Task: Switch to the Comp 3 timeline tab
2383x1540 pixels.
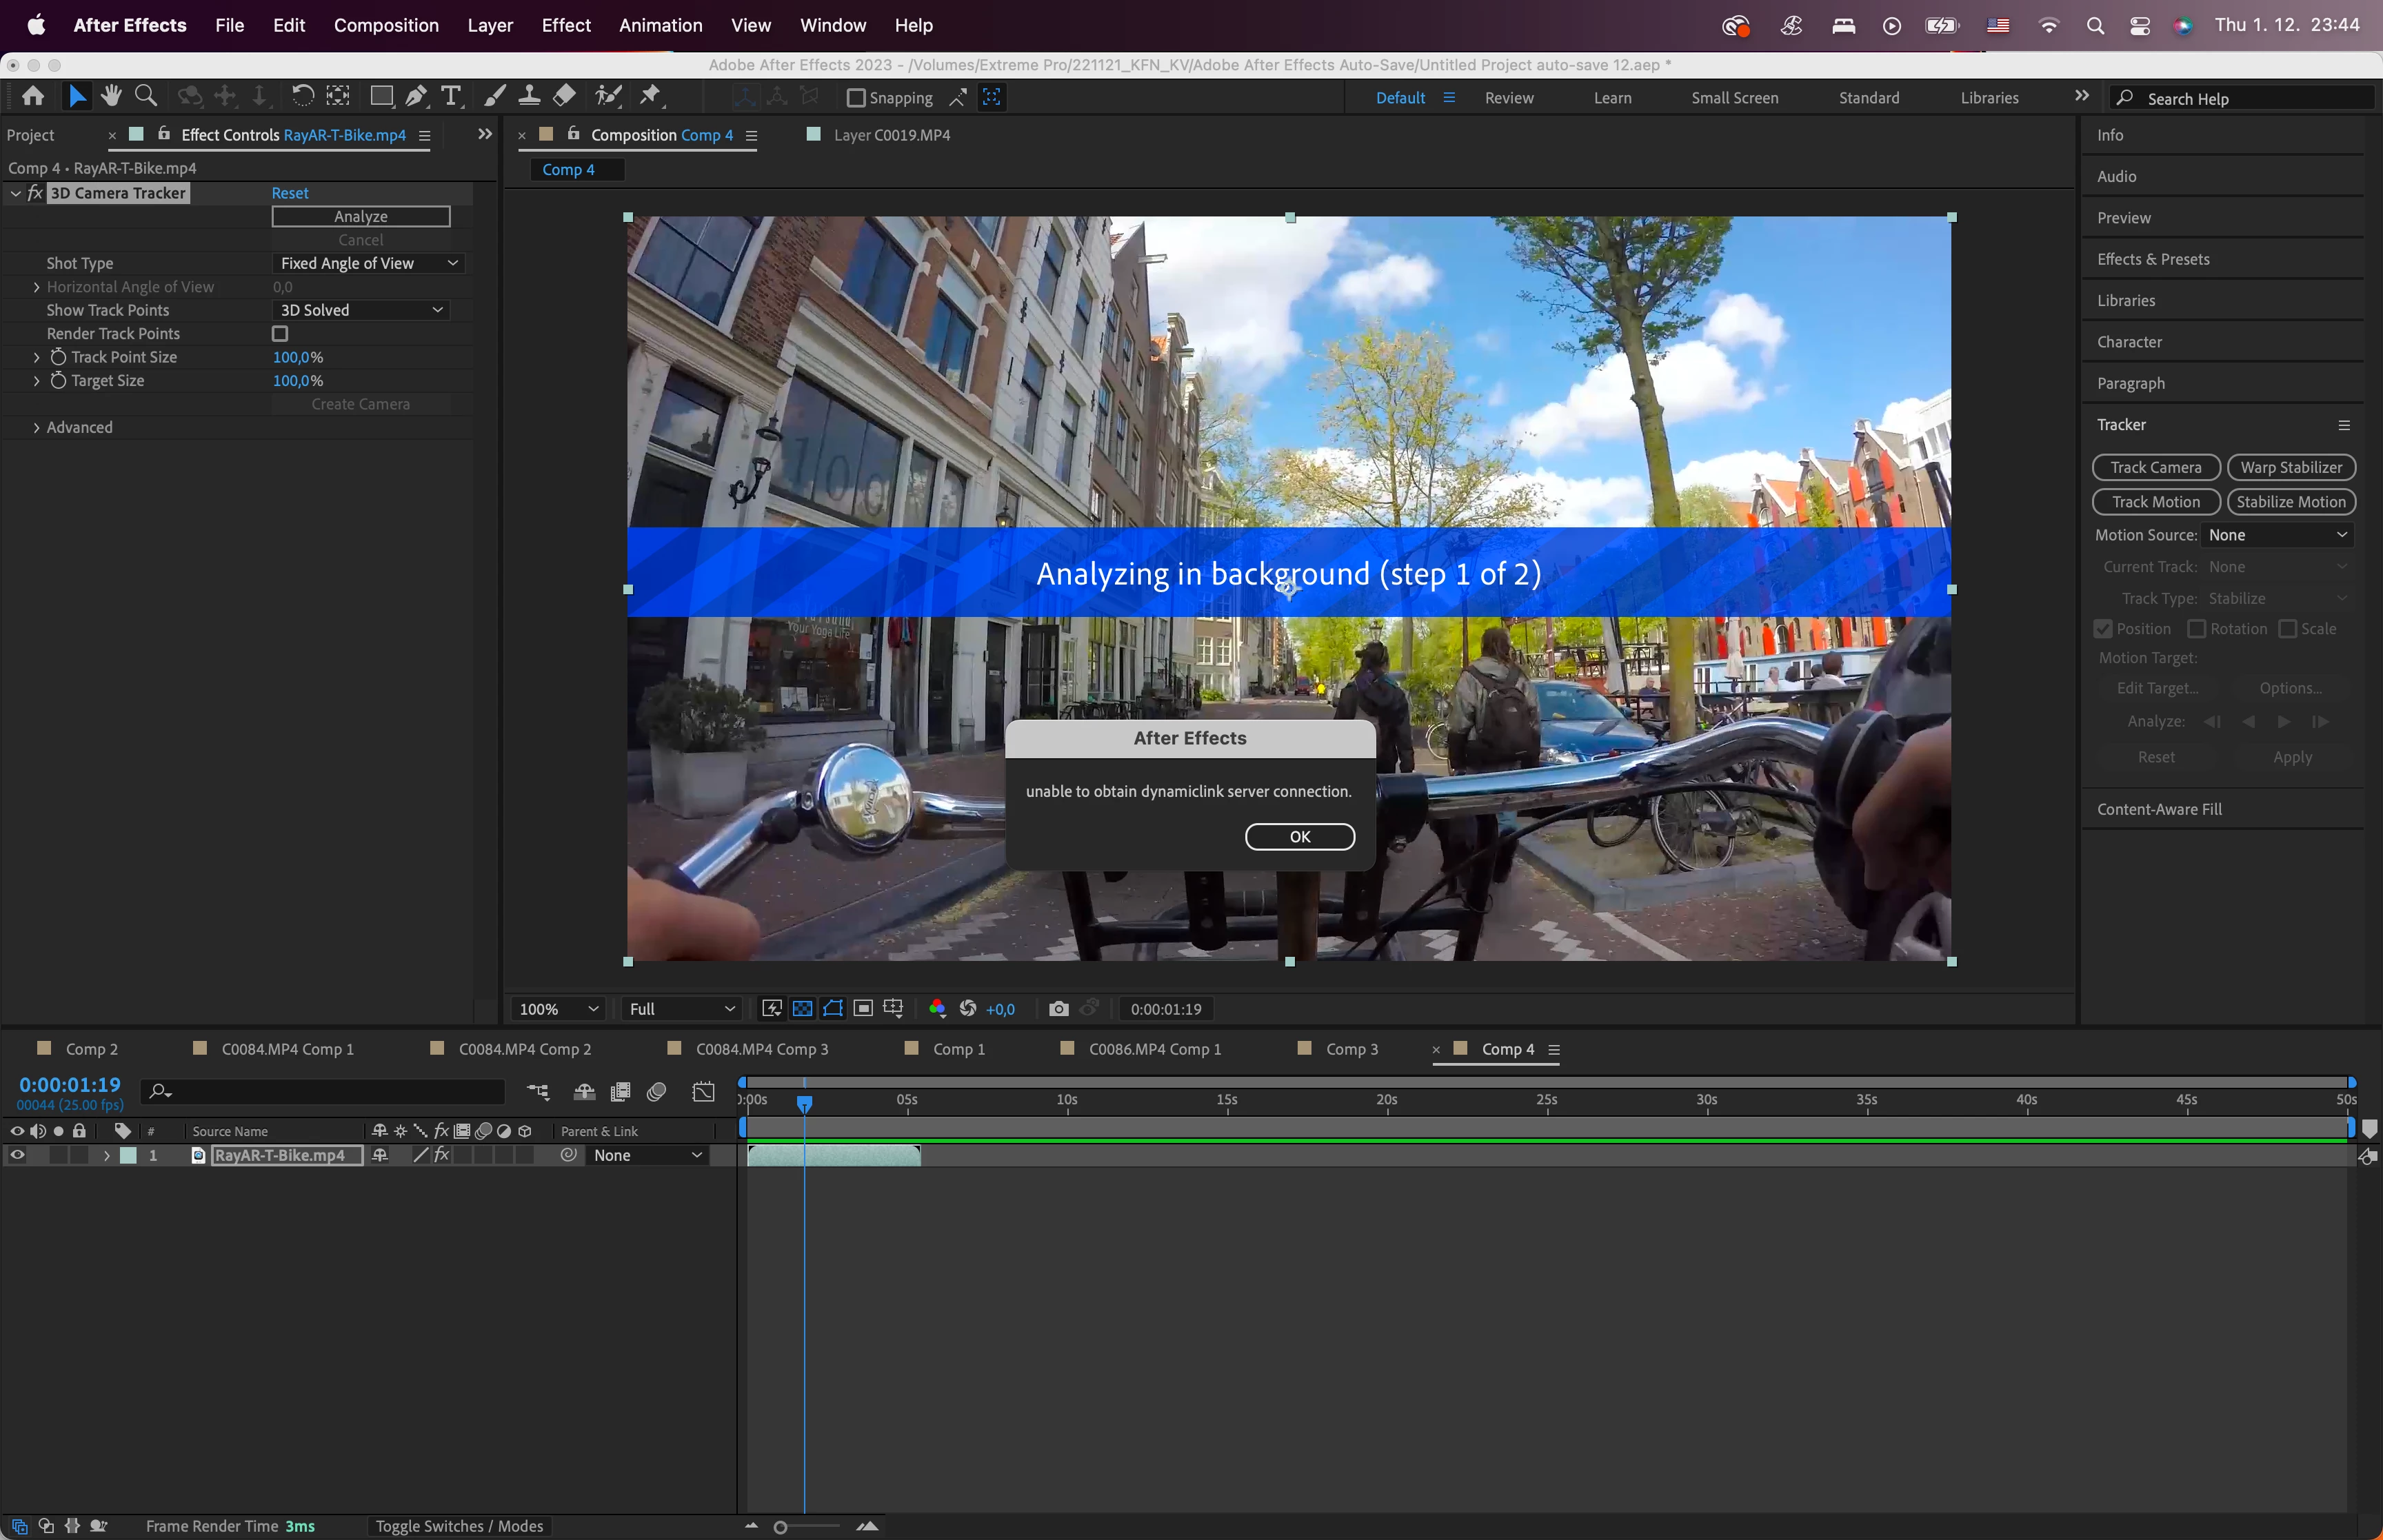Action: (1351, 1049)
